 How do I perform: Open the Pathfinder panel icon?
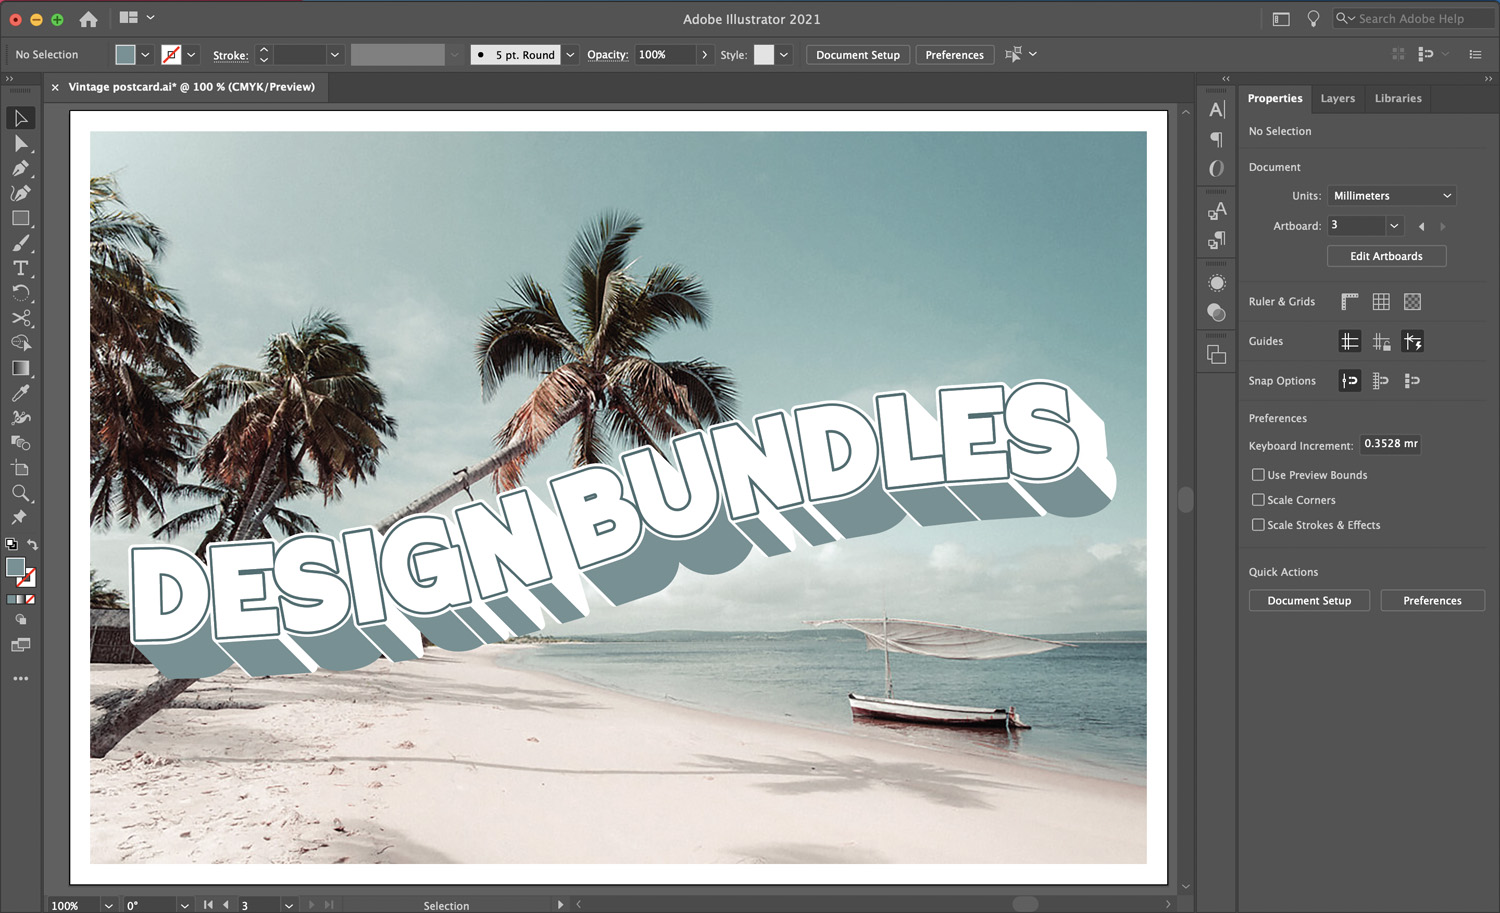tap(1217, 355)
